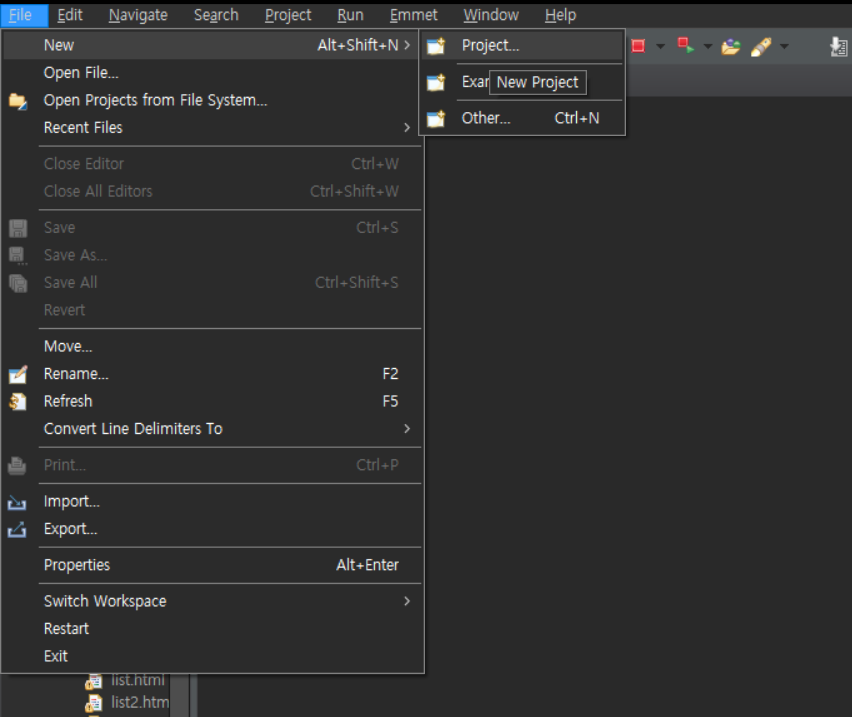Click the Export... arrow icon
The width and height of the screenshot is (852, 717).
coord(17,530)
